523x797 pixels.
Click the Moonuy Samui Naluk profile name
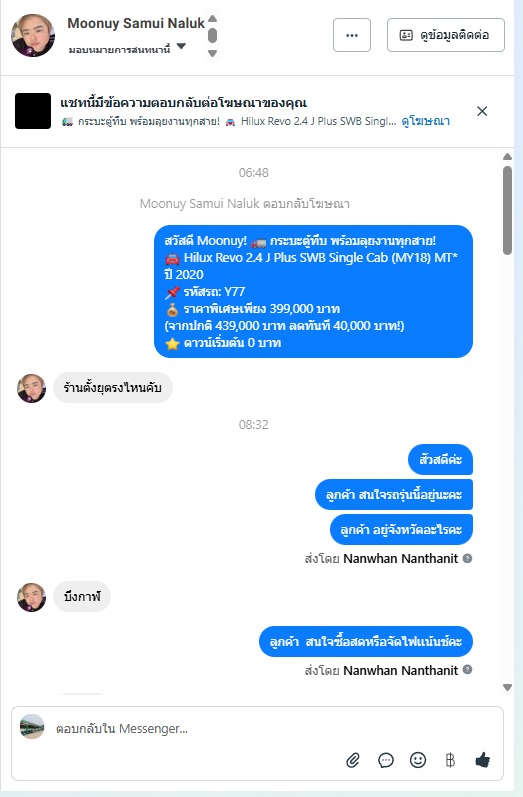(x=136, y=23)
